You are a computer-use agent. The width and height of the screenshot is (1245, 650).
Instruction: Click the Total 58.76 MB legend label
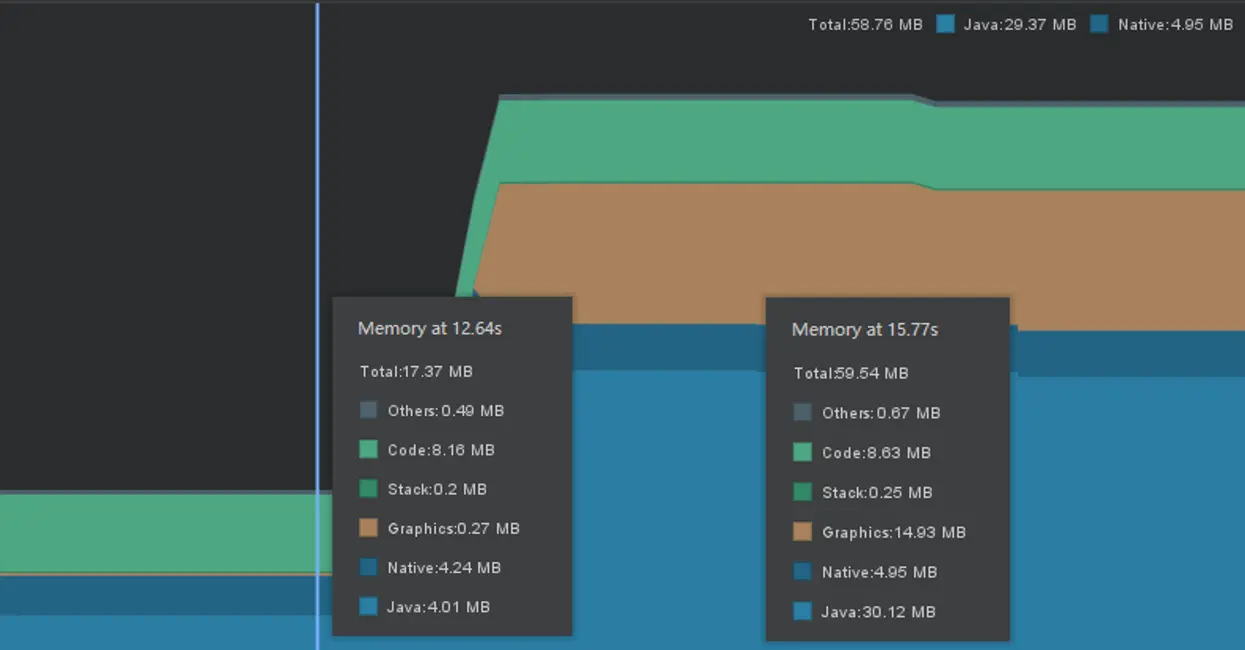pyautogui.click(x=865, y=24)
